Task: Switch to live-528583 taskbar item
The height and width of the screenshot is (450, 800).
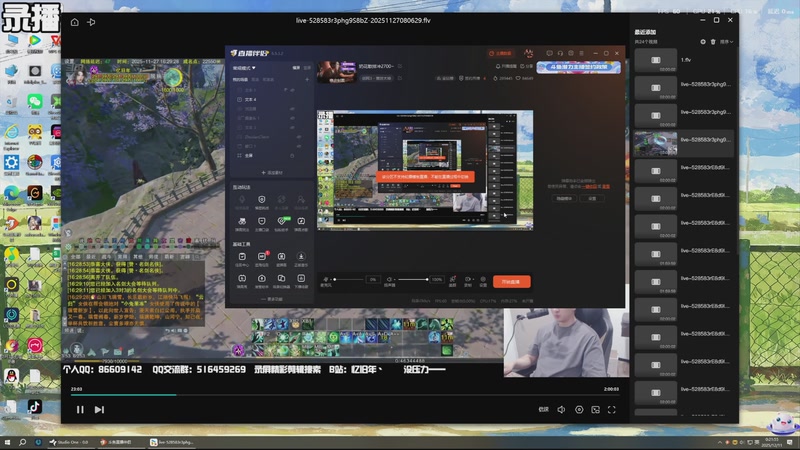Action: [x=172, y=442]
